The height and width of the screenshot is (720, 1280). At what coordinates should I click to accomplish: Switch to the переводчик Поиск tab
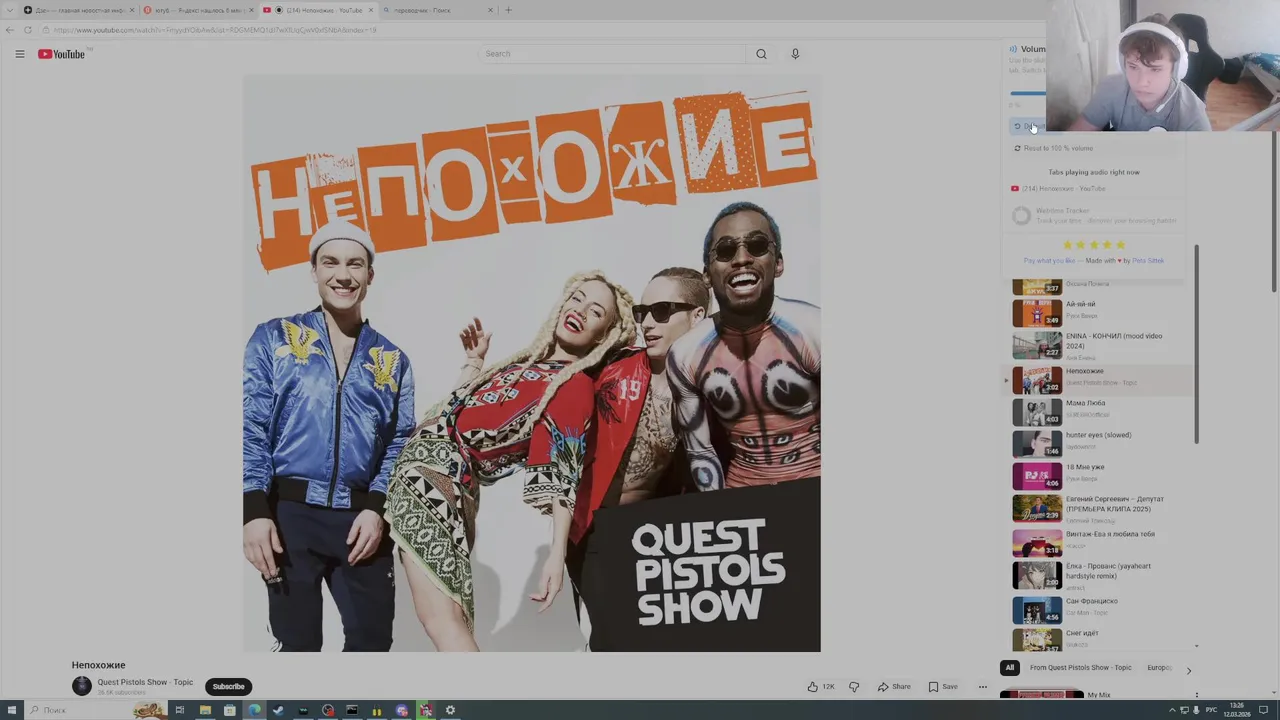[437, 10]
